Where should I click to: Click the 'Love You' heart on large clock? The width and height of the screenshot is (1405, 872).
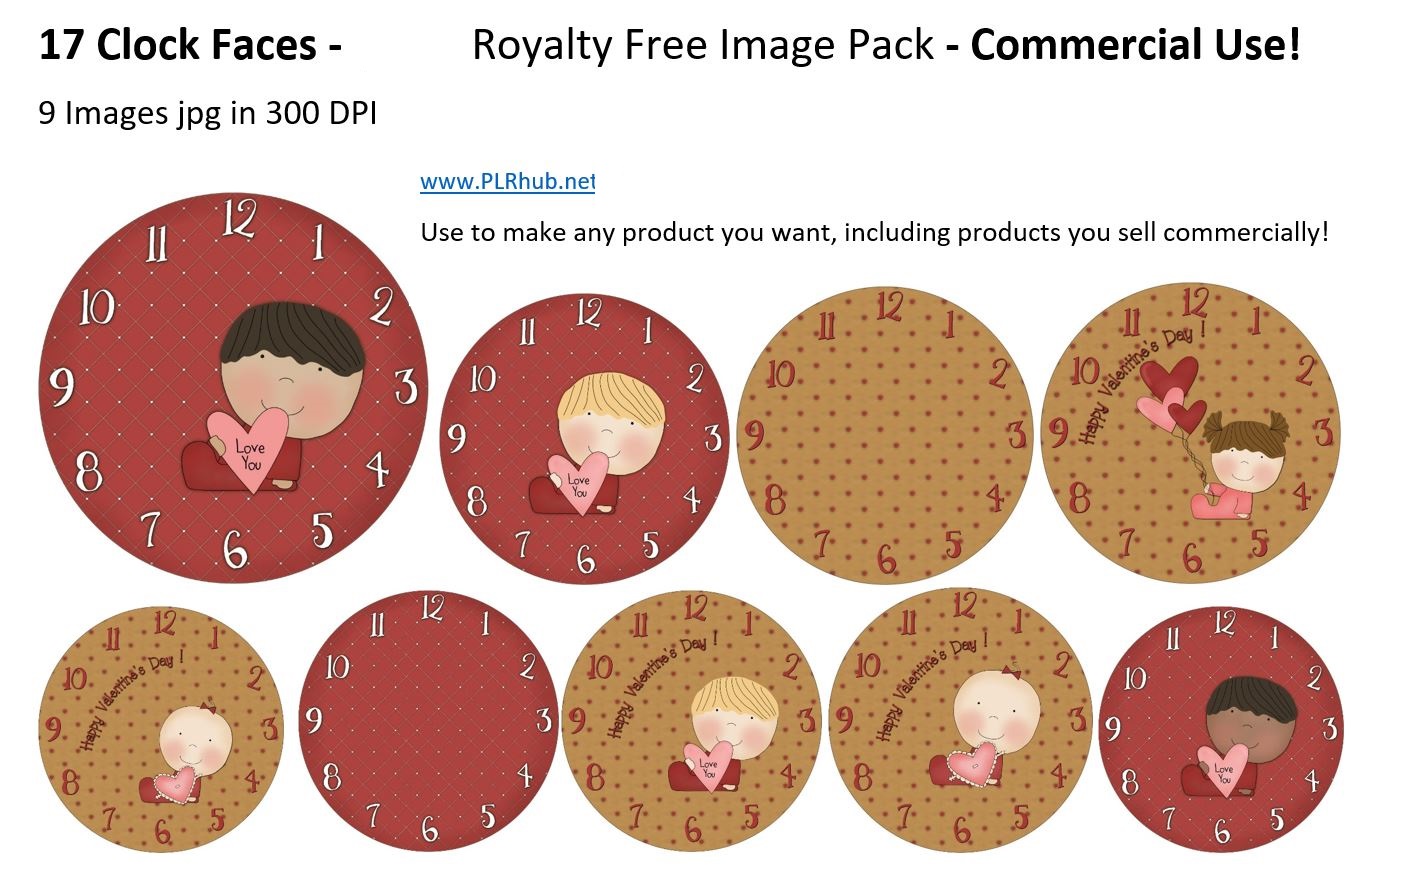(x=248, y=449)
